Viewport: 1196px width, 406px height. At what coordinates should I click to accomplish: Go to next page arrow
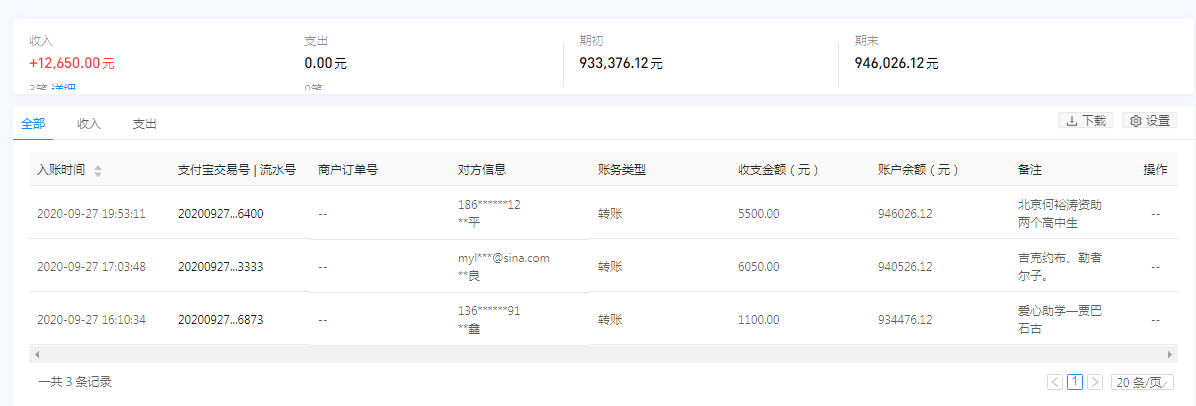[1095, 382]
